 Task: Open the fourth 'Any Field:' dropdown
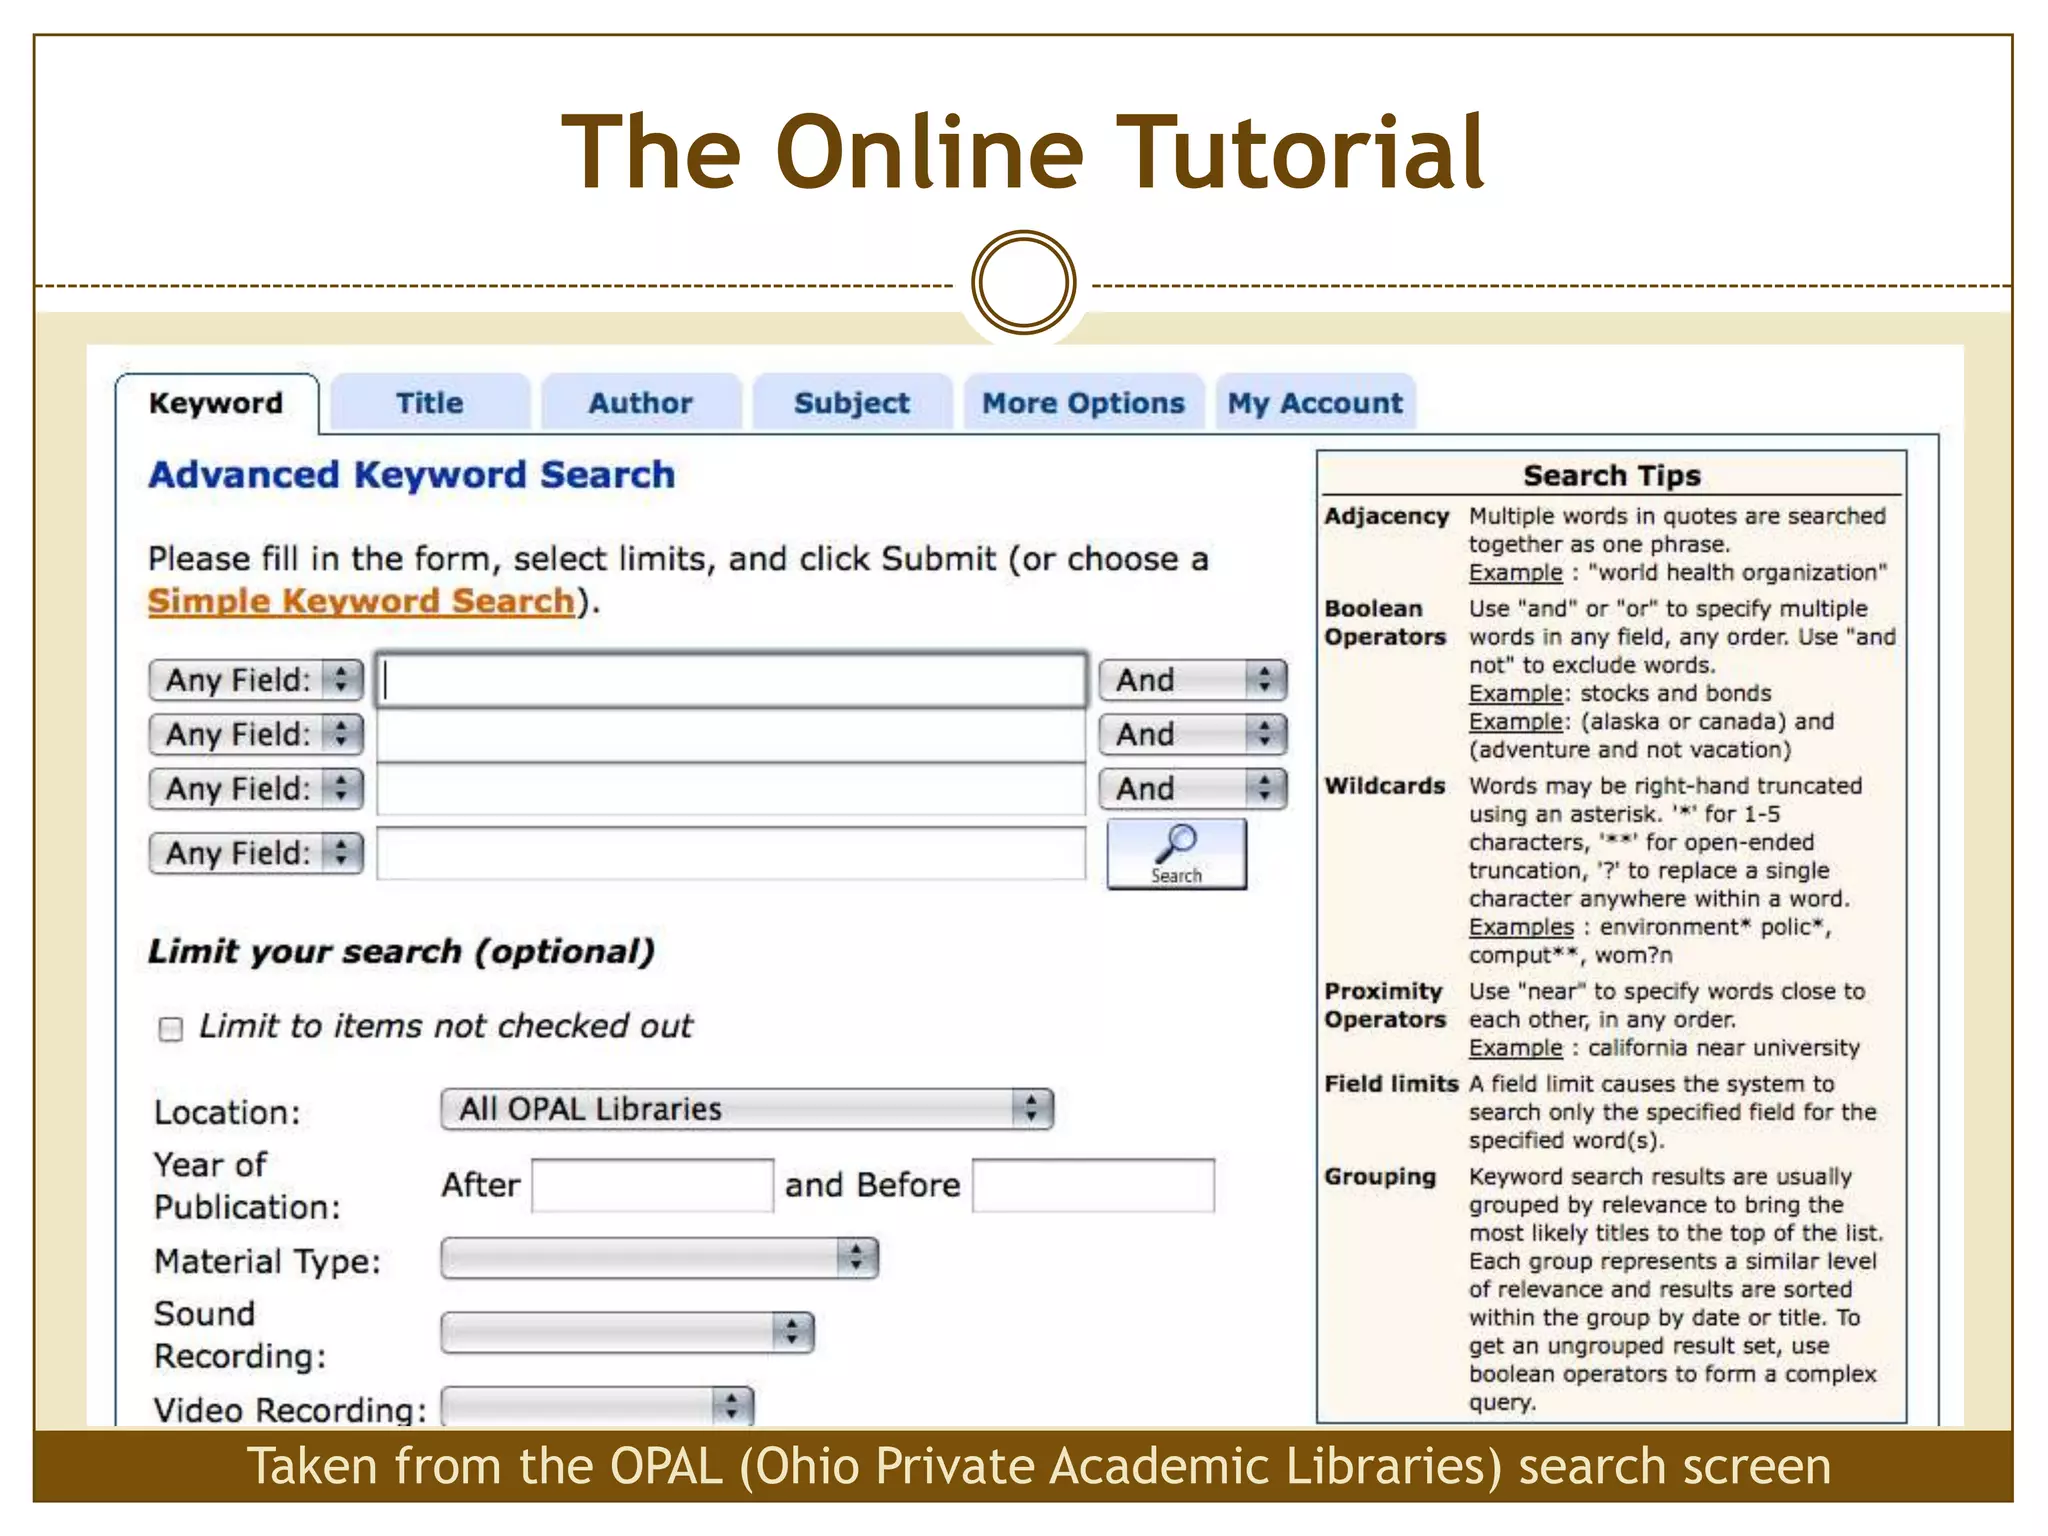point(256,853)
